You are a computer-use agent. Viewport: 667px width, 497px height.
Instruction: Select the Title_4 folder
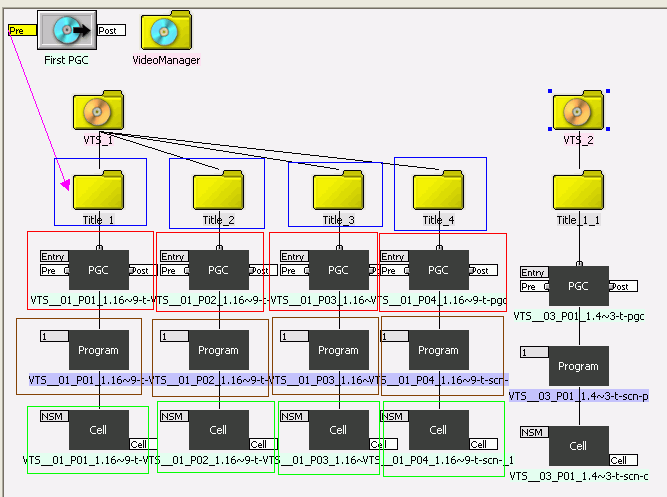(x=438, y=190)
